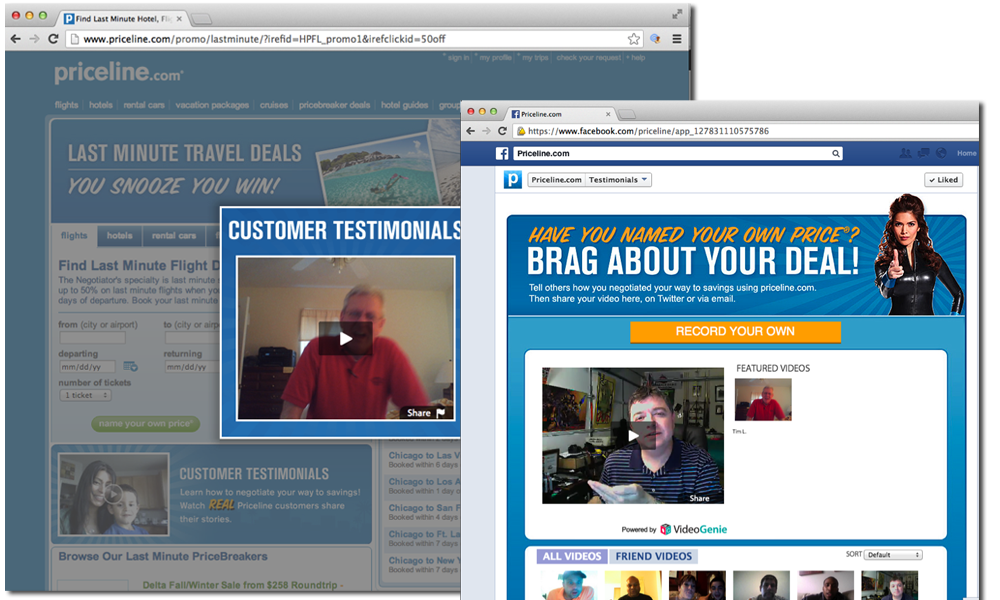Image resolution: width=1000 pixels, height=600 pixels.
Task: Click the Facebook logo icon
Action: (503, 154)
